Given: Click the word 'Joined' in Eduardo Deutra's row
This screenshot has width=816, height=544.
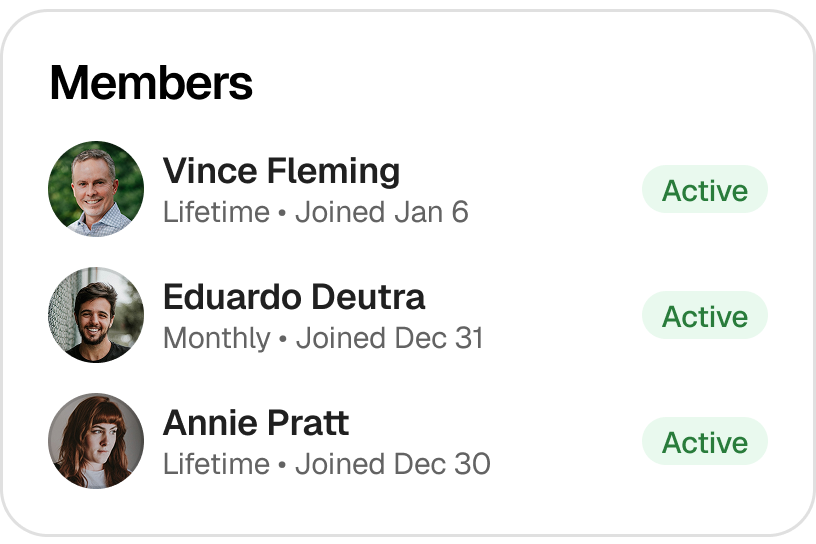Looking at the screenshot, I should tap(341, 338).
